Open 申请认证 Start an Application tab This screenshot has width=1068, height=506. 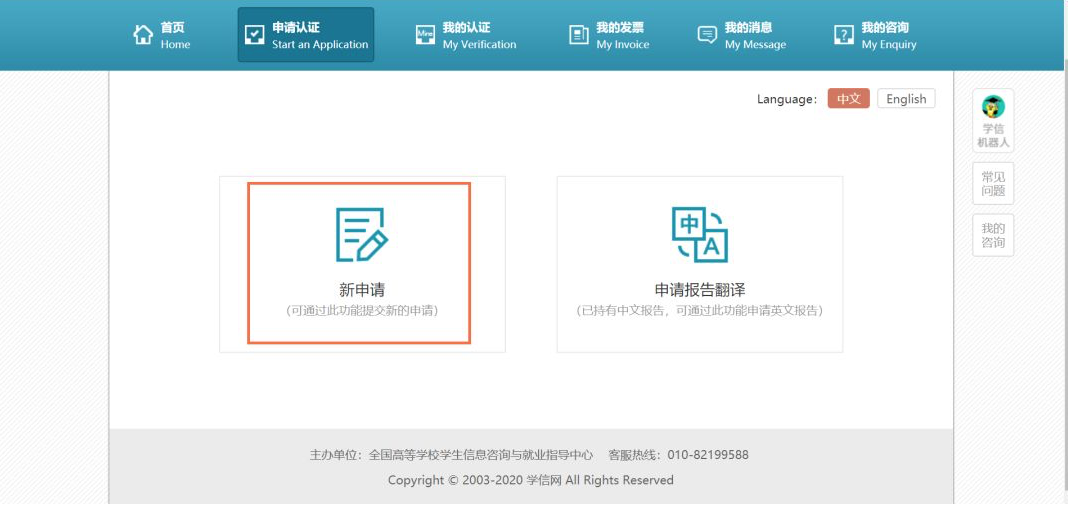point(306,35)
